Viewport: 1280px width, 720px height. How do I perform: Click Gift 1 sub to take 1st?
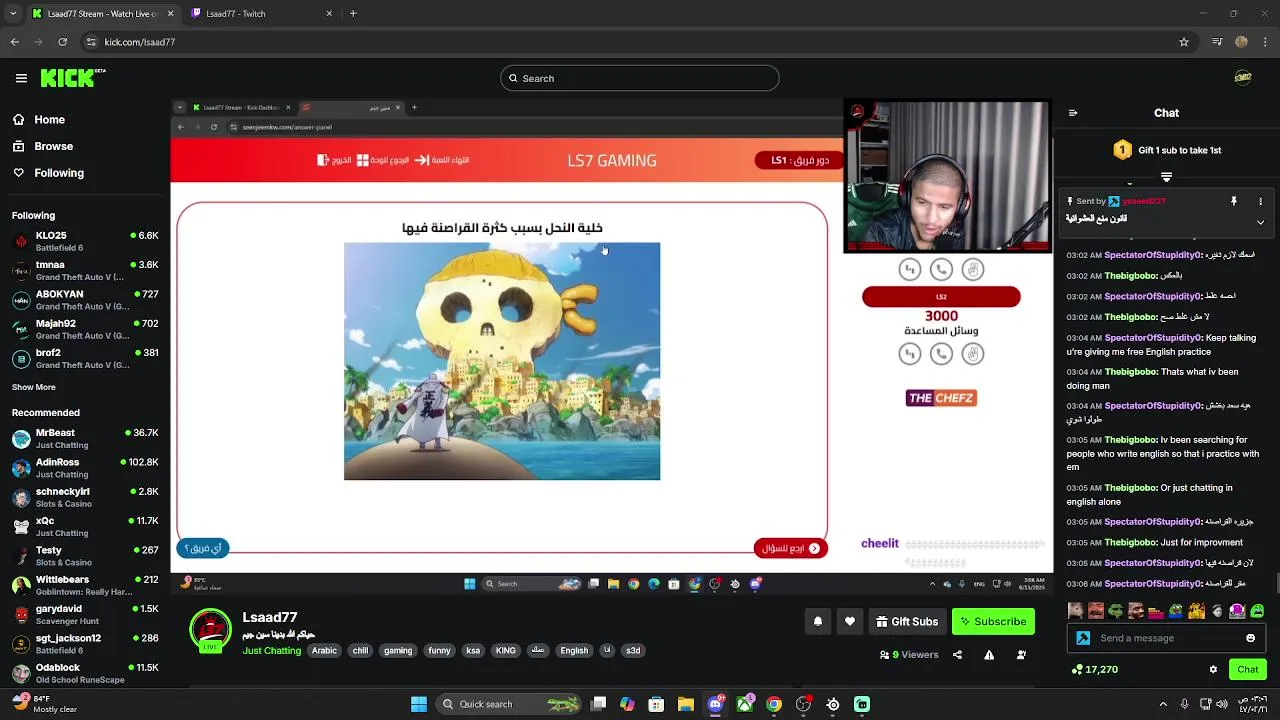[x=1167, y=150]
